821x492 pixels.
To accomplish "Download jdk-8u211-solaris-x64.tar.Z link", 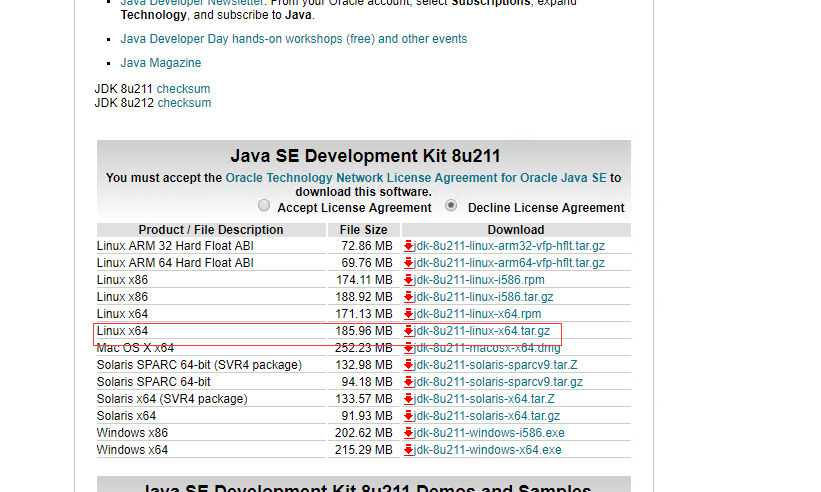I will click(484, 399).
